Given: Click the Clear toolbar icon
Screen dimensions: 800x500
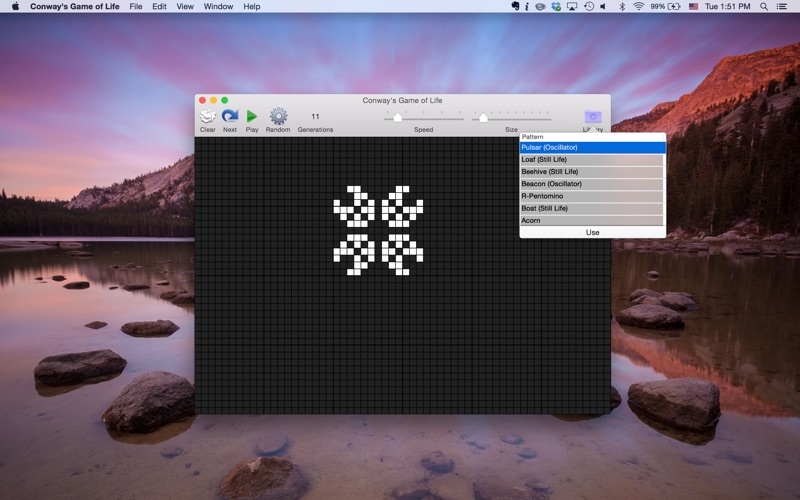Looking at the screenshot, I should 207,117.
